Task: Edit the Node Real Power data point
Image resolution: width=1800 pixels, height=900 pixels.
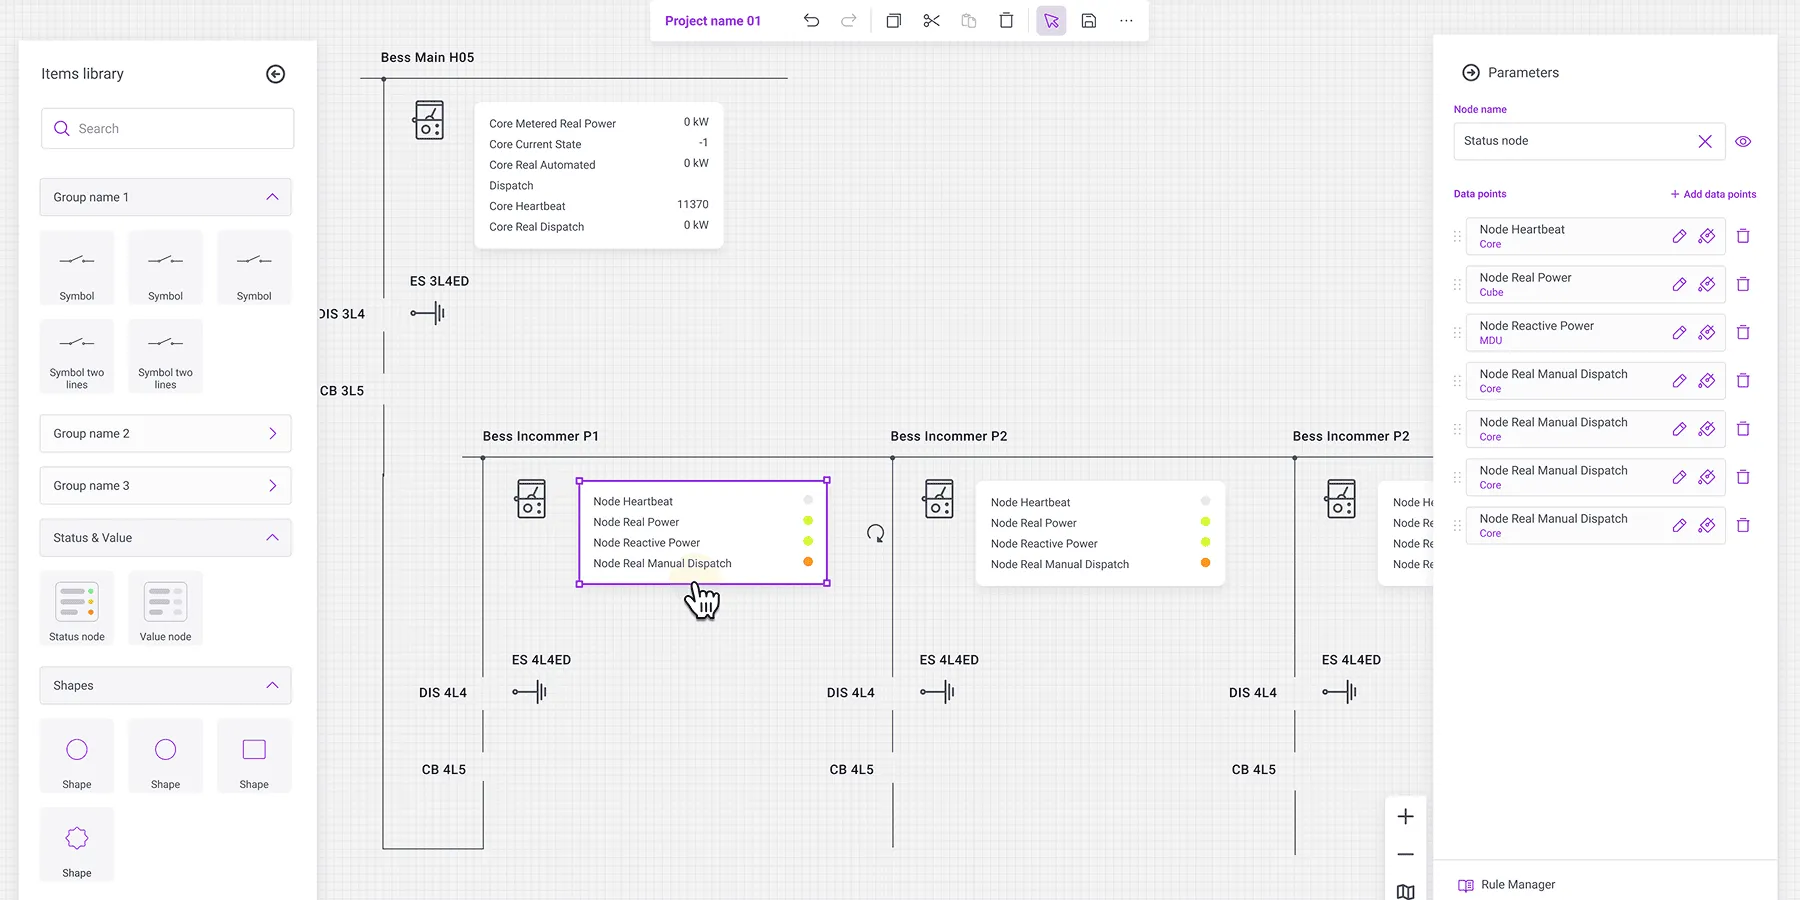Action: [x=1679, y=285]
